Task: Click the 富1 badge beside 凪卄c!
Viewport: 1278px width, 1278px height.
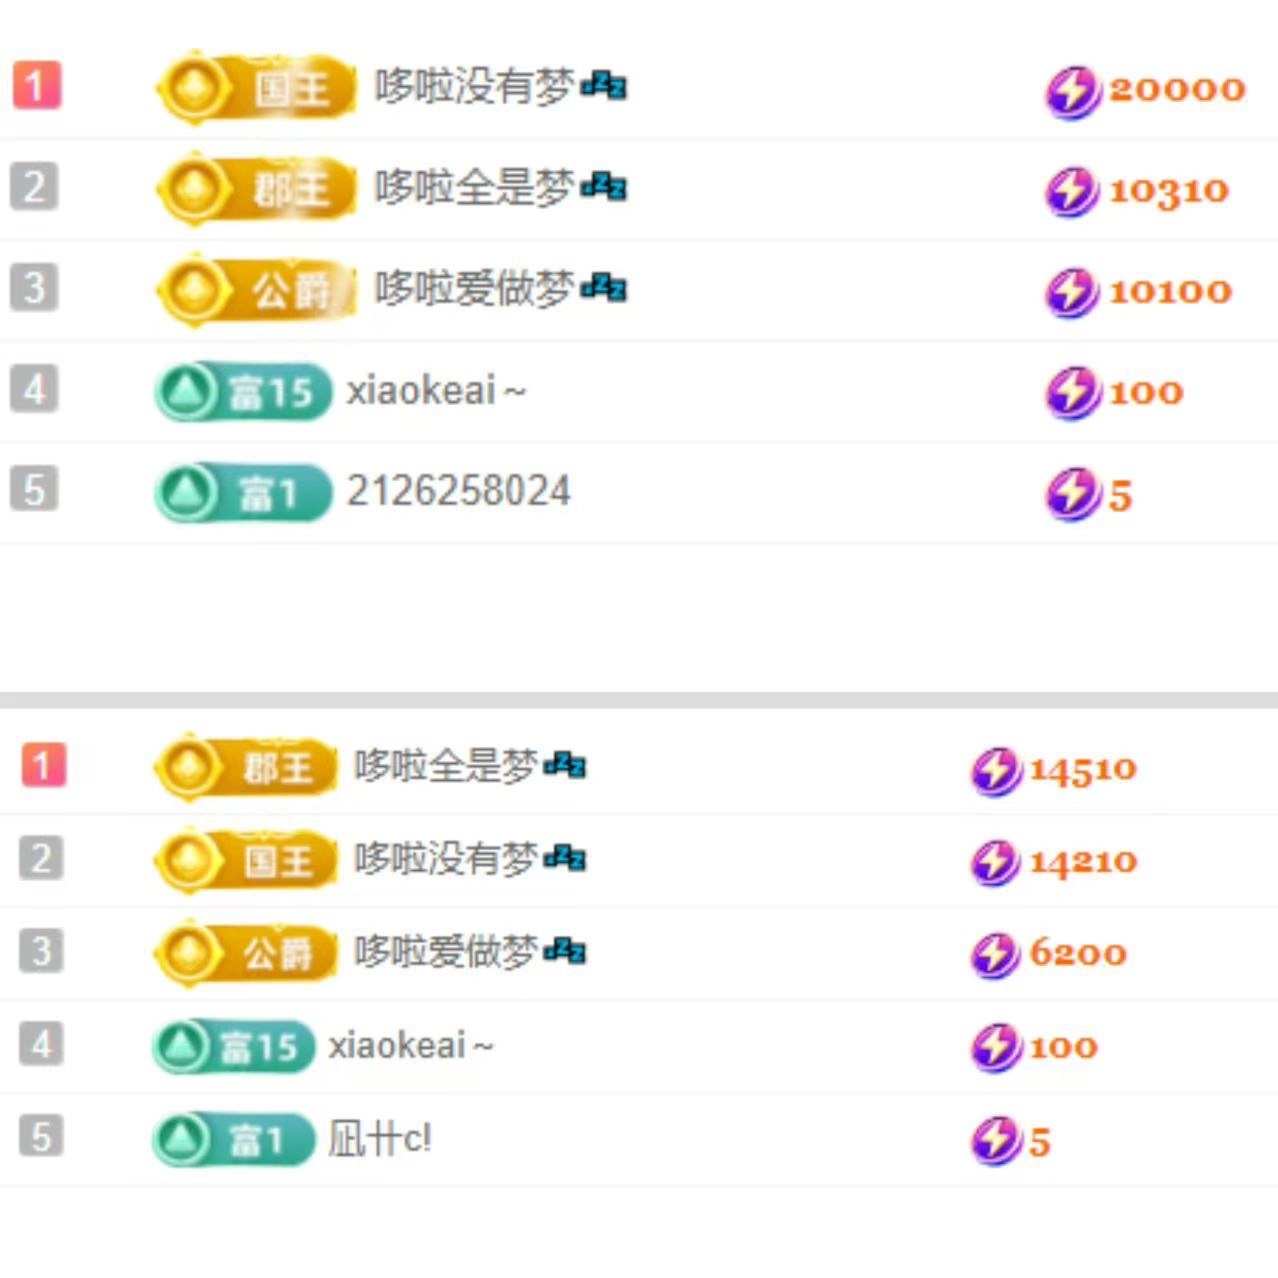Action: tap(233, 1139)
